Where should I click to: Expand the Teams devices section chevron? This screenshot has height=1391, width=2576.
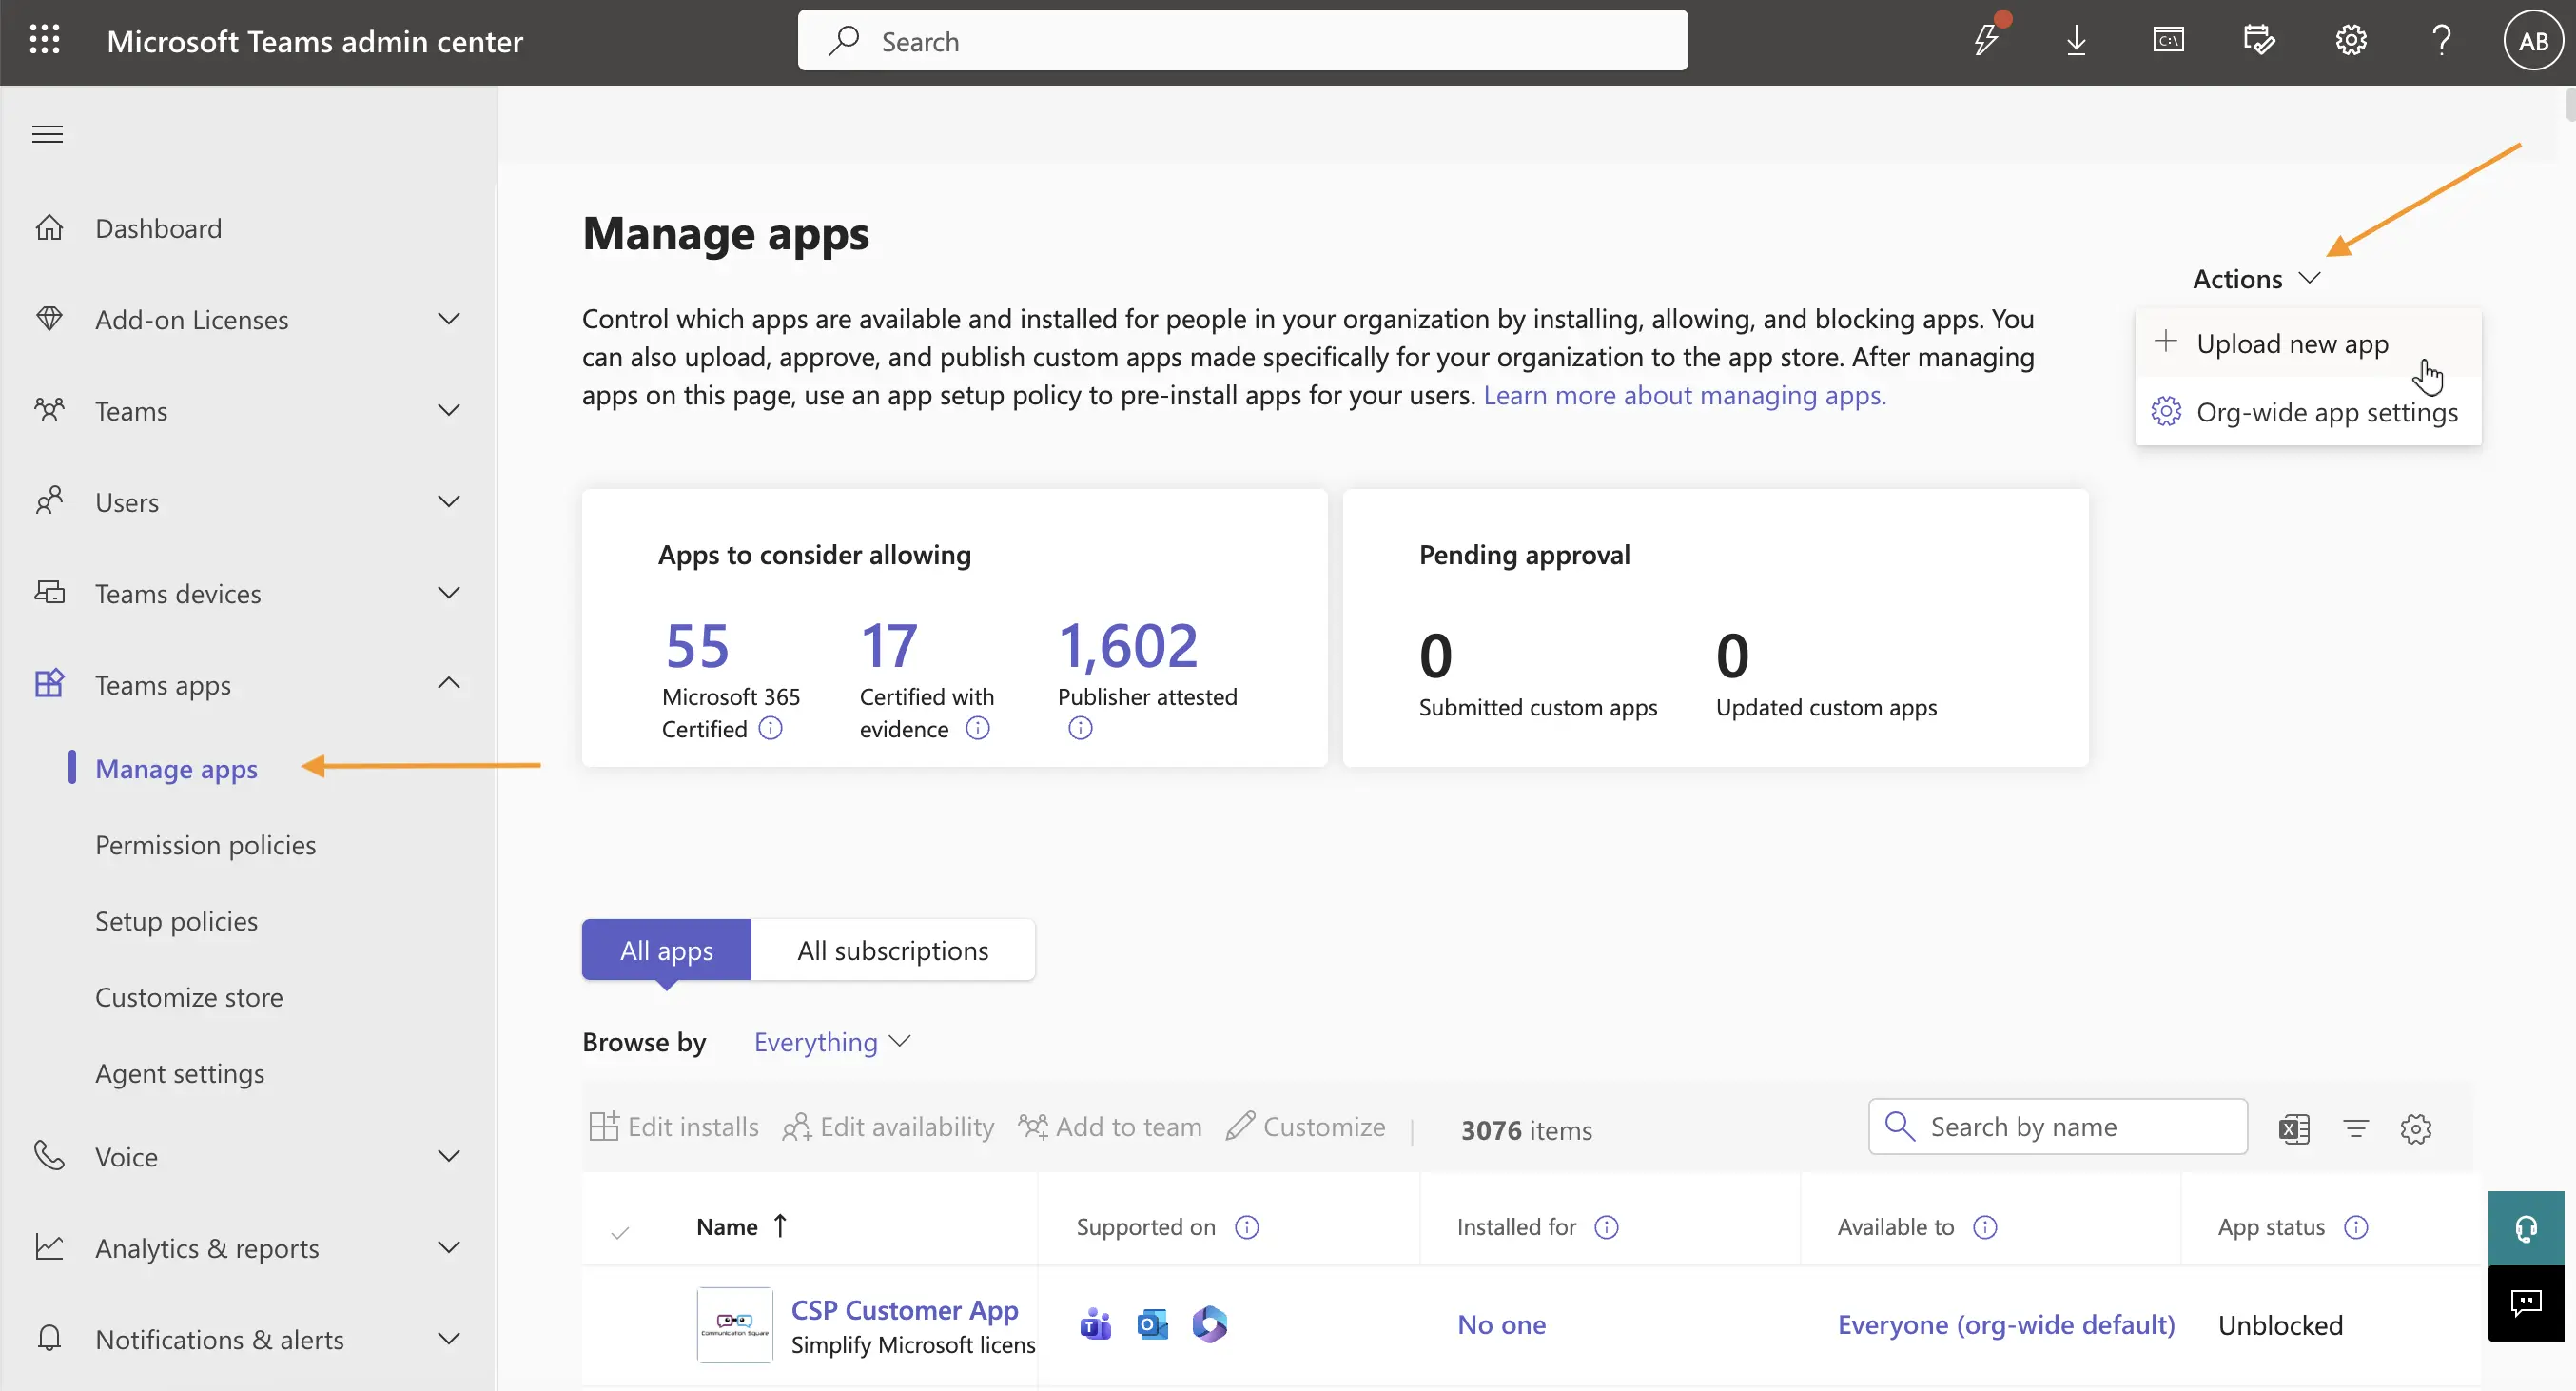(449, 592)
